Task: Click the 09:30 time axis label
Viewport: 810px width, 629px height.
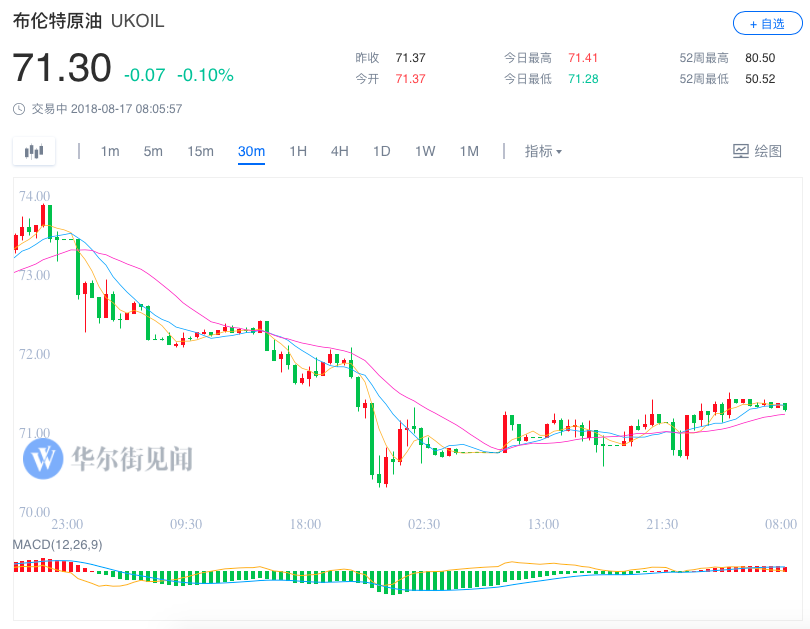Action: [x=186, y=524]
